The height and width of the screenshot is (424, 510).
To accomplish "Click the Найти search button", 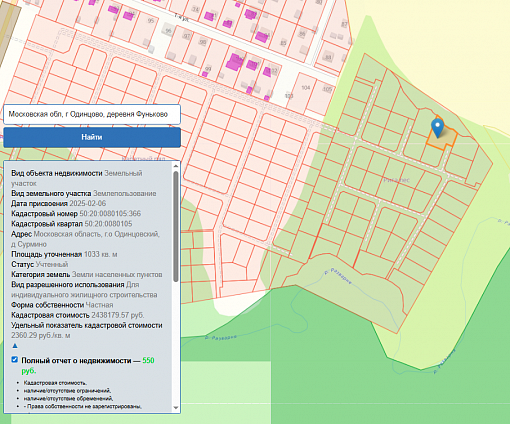I will point(92,137).
